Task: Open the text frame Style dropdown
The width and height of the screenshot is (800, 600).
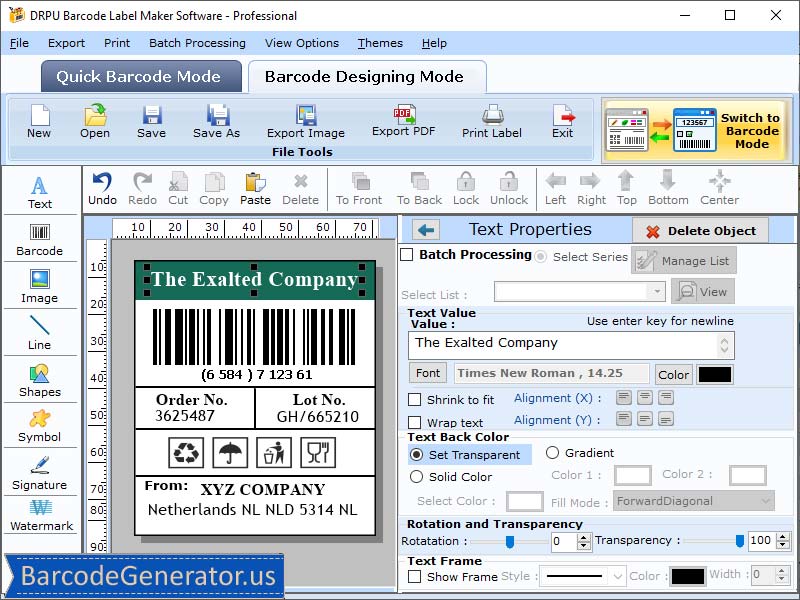Action: [x=582, y=576]
